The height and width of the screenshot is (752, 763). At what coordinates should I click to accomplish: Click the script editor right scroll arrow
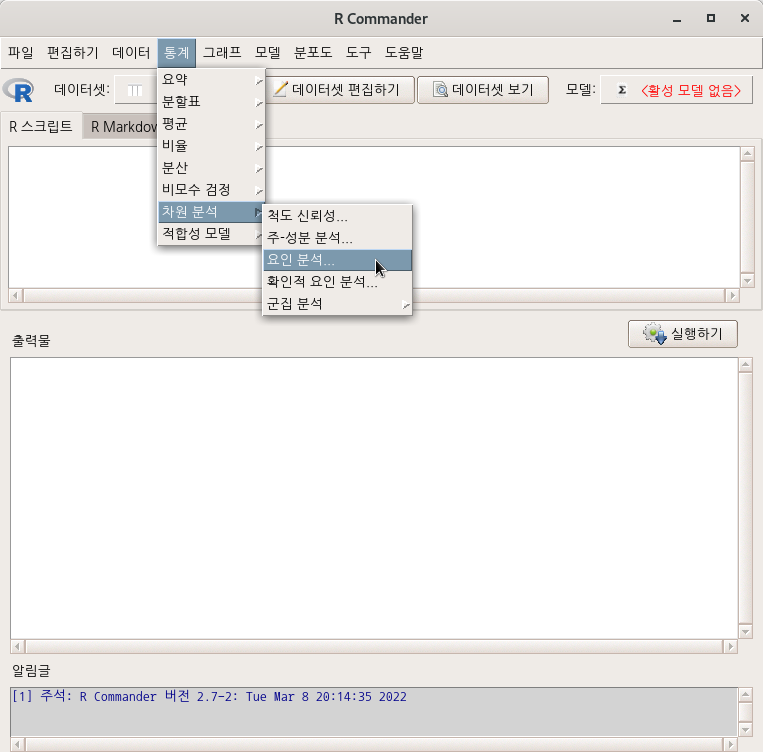tap(732, 295)
